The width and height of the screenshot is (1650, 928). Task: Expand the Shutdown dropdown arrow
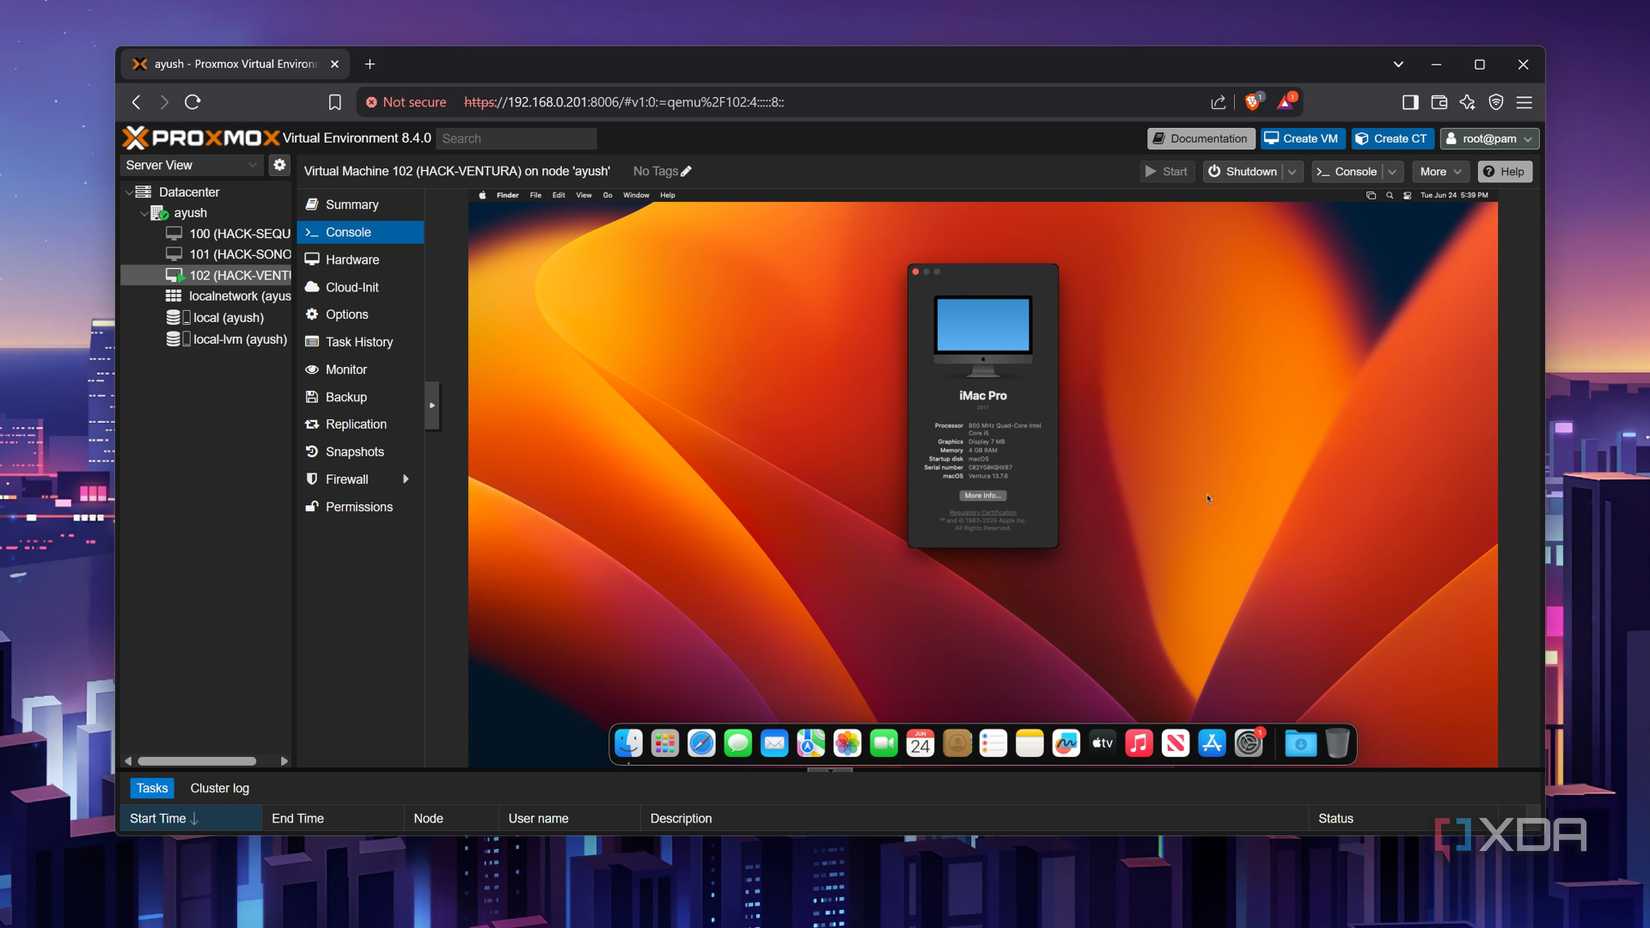pos(1292,172)
